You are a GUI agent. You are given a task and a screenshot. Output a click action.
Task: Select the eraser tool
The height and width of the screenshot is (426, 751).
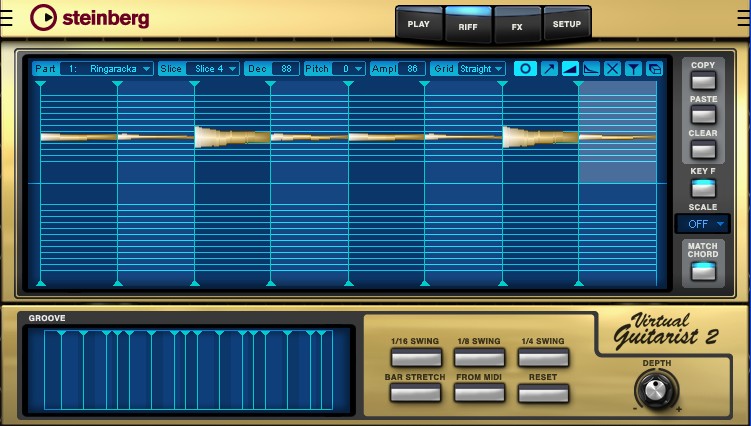point(654,69)
